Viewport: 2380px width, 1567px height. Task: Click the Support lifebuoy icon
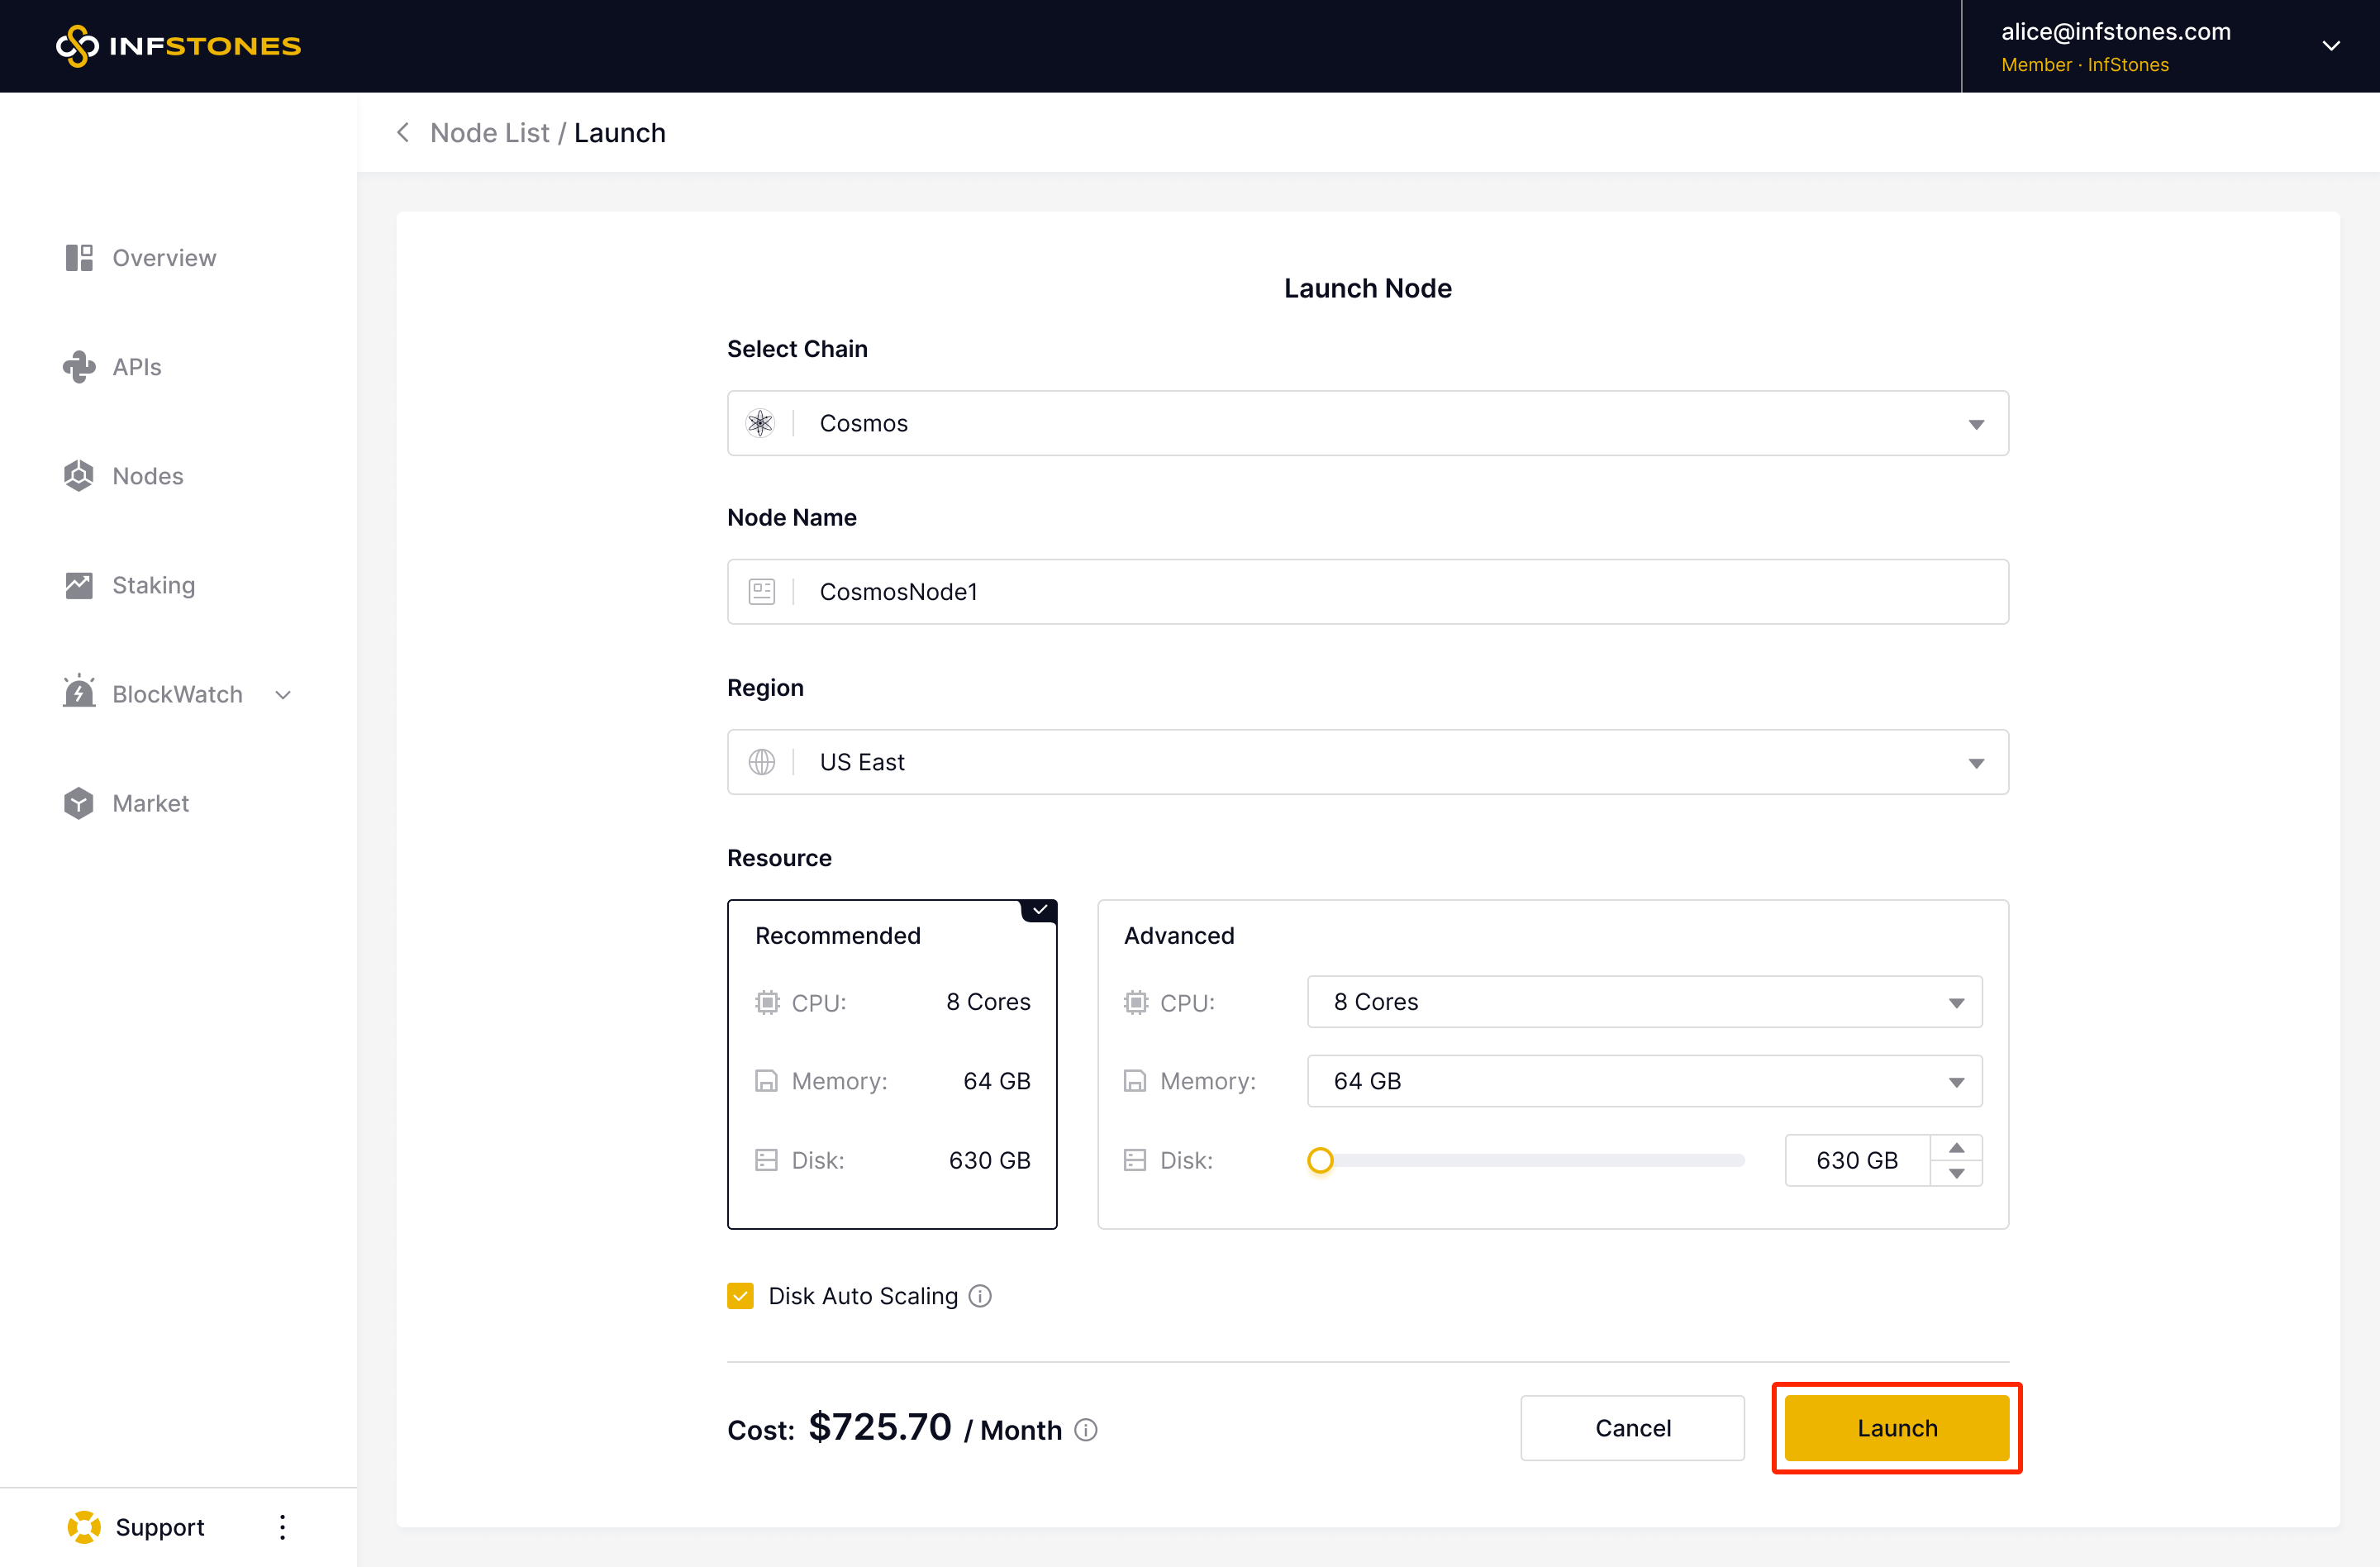click(84, 1527)
